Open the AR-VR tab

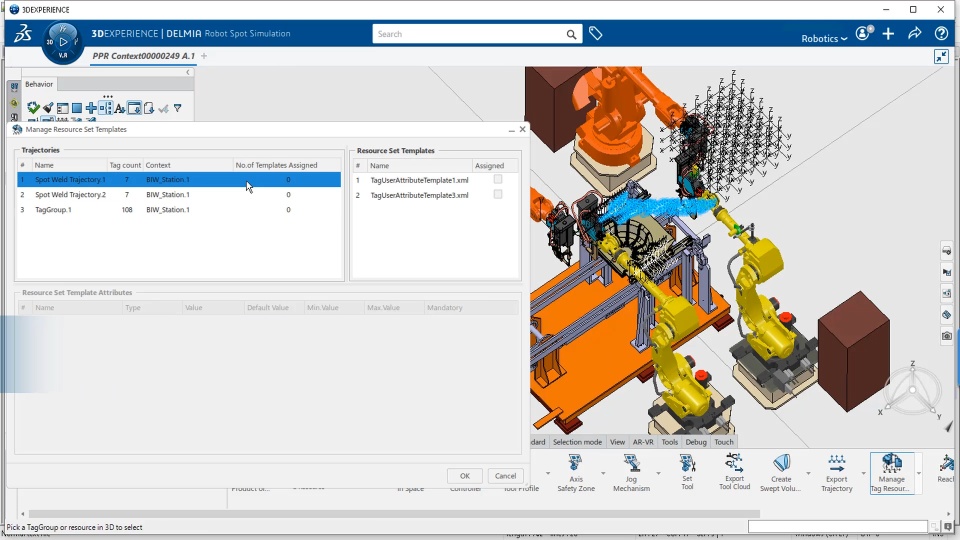coord(643,442)
